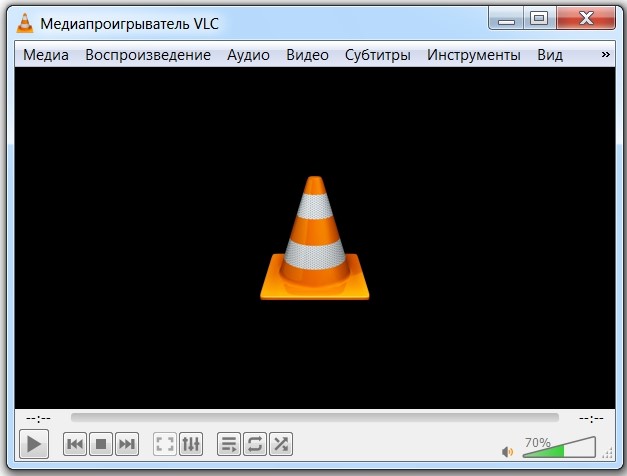Show the playlist panel
The width and height of the screenshot is (627, 476).
[229, 444]
